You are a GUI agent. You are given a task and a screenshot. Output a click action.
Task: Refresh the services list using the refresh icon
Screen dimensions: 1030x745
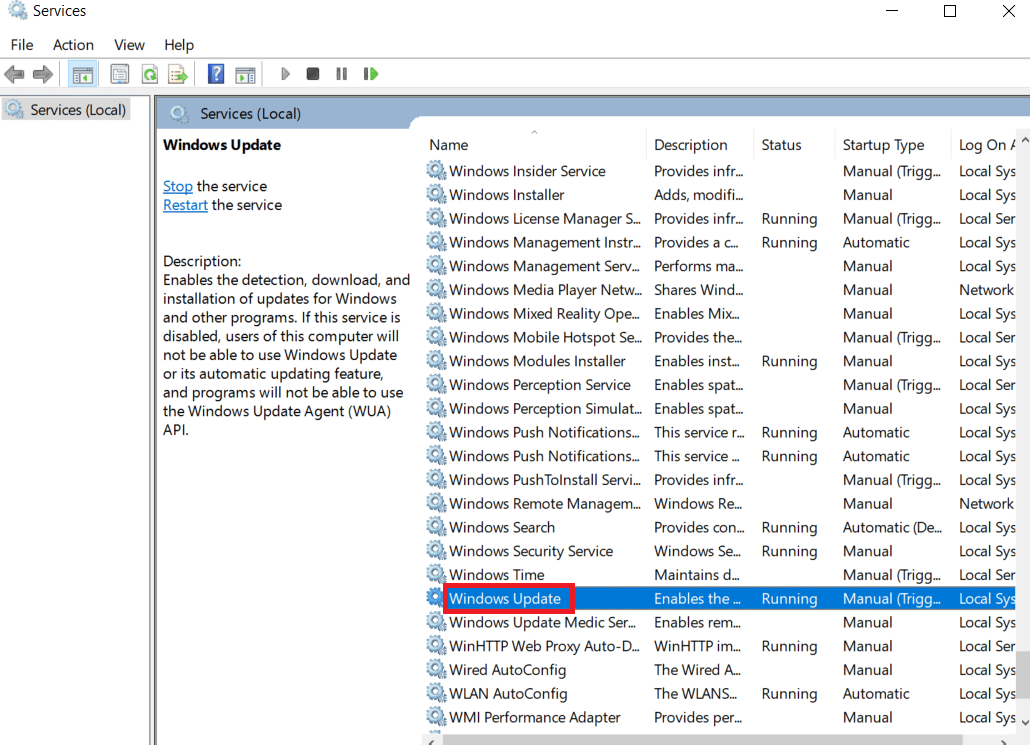click(x=150, y=73)
